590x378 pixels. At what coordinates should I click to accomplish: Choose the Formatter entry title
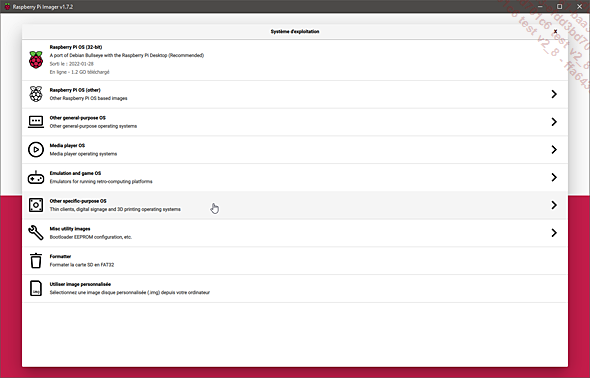point(60,257)
